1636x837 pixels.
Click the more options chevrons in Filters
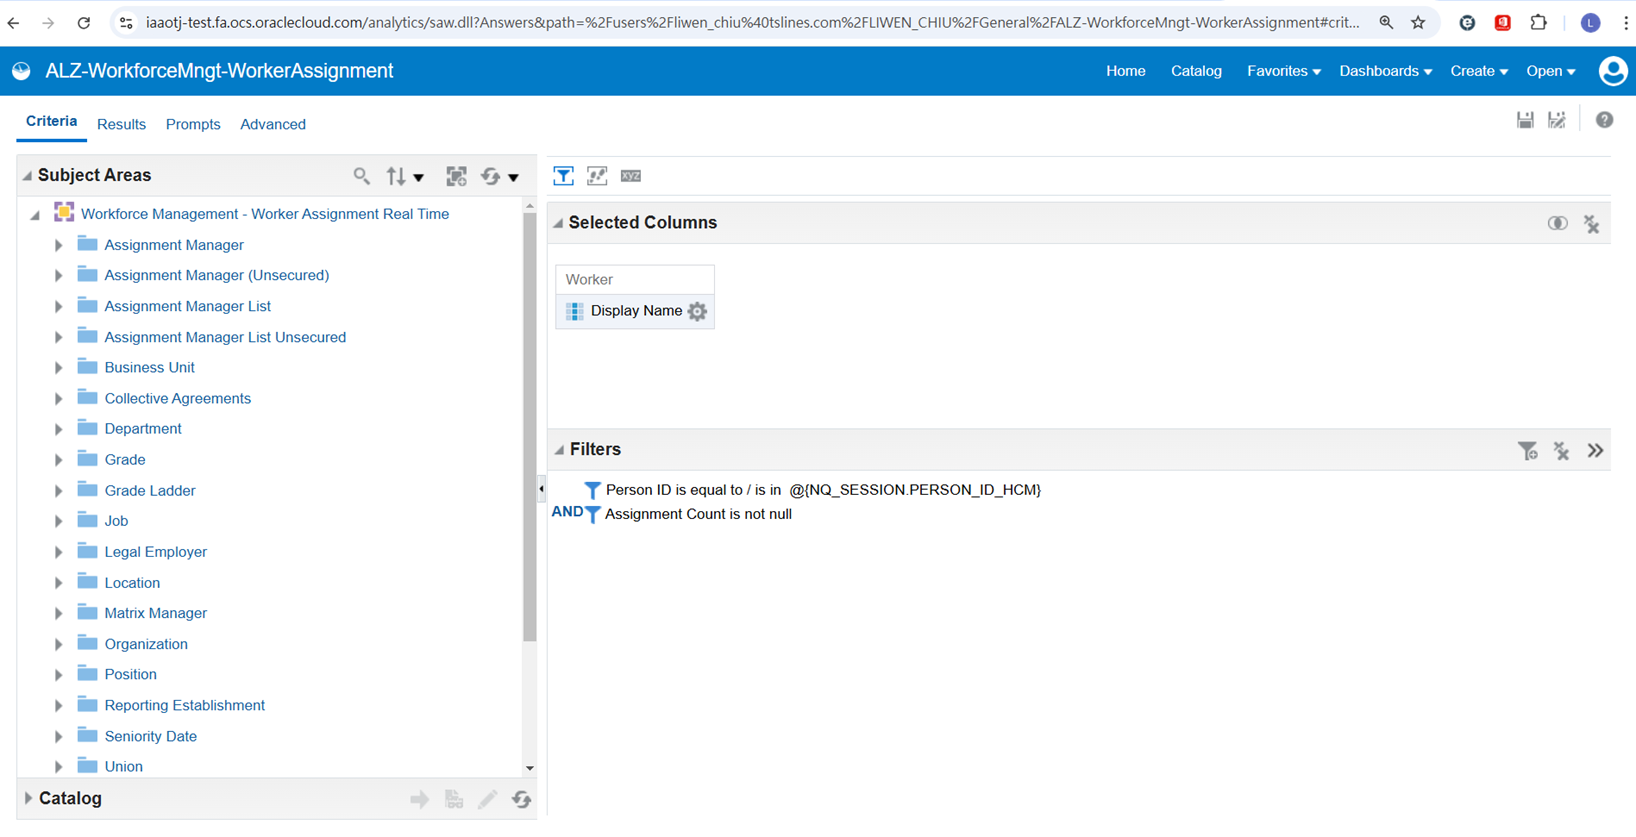point(1595,451)
